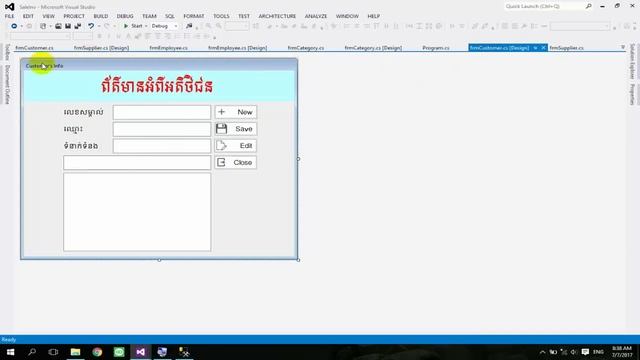The width and height of the screenshot is (640, 360).
Task: Open Toolbox side panel tab
Action: pyautogui.click(x=7, y=52)
